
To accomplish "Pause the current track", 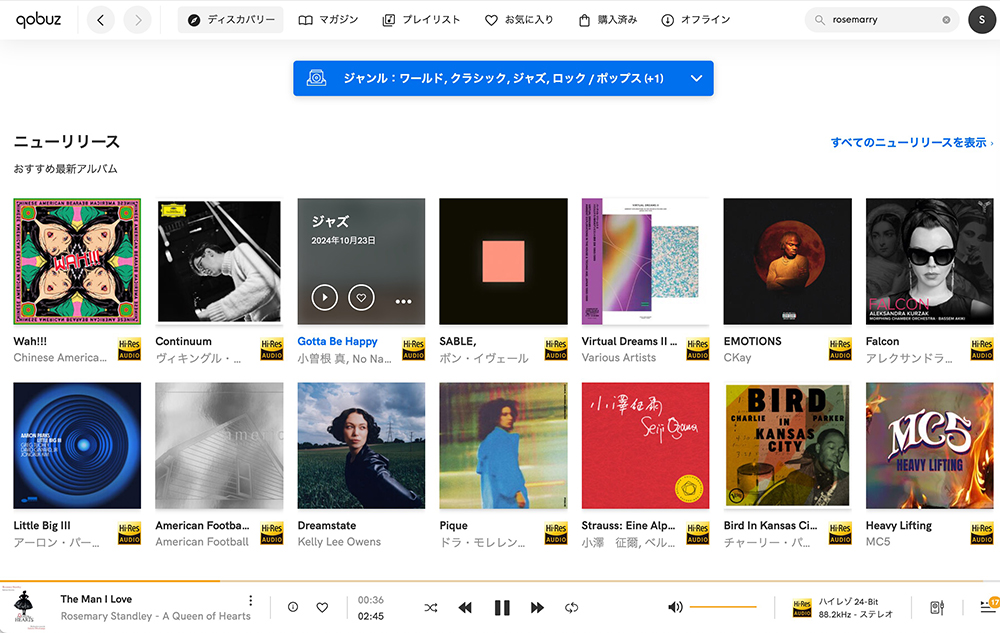I will [x=502, y=608].
